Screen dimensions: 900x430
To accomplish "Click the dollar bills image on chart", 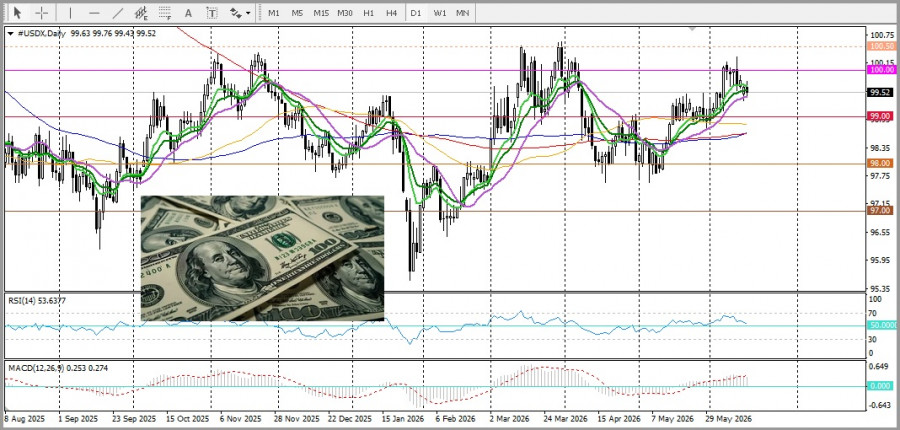I will click(262, 258).
